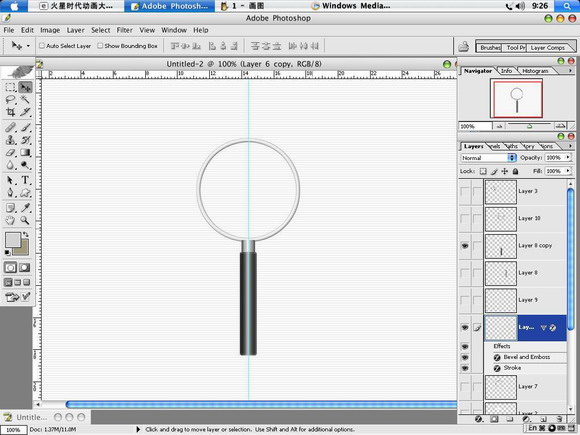This screenshot has height=435, width=580.
Task: Click the foreground color swatch
Action: [x=13, y=240]
